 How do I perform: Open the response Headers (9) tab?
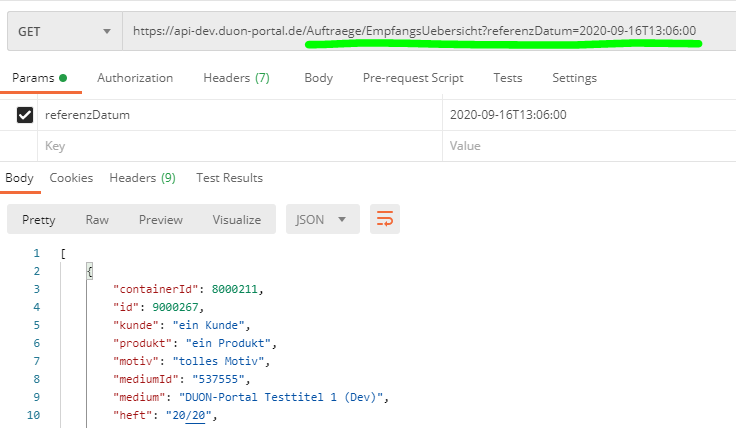point(142,178)
